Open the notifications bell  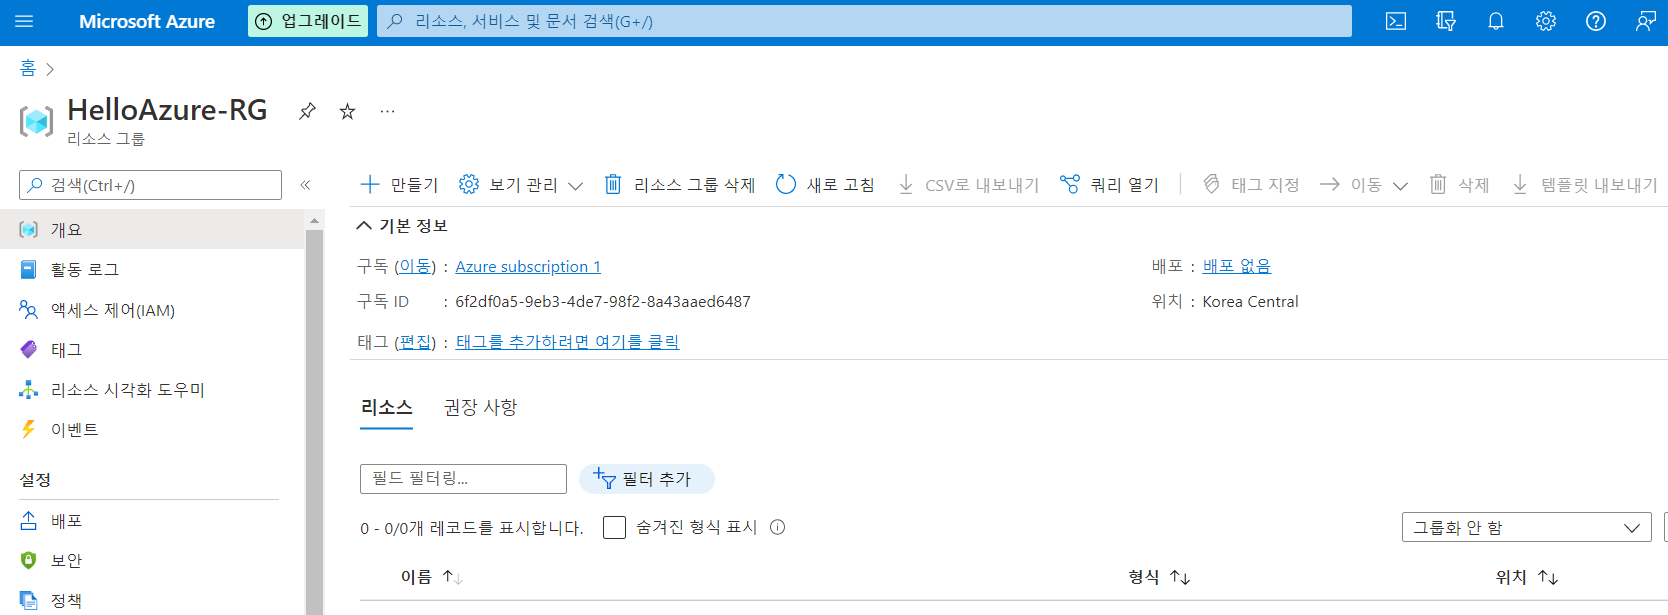1496,21
